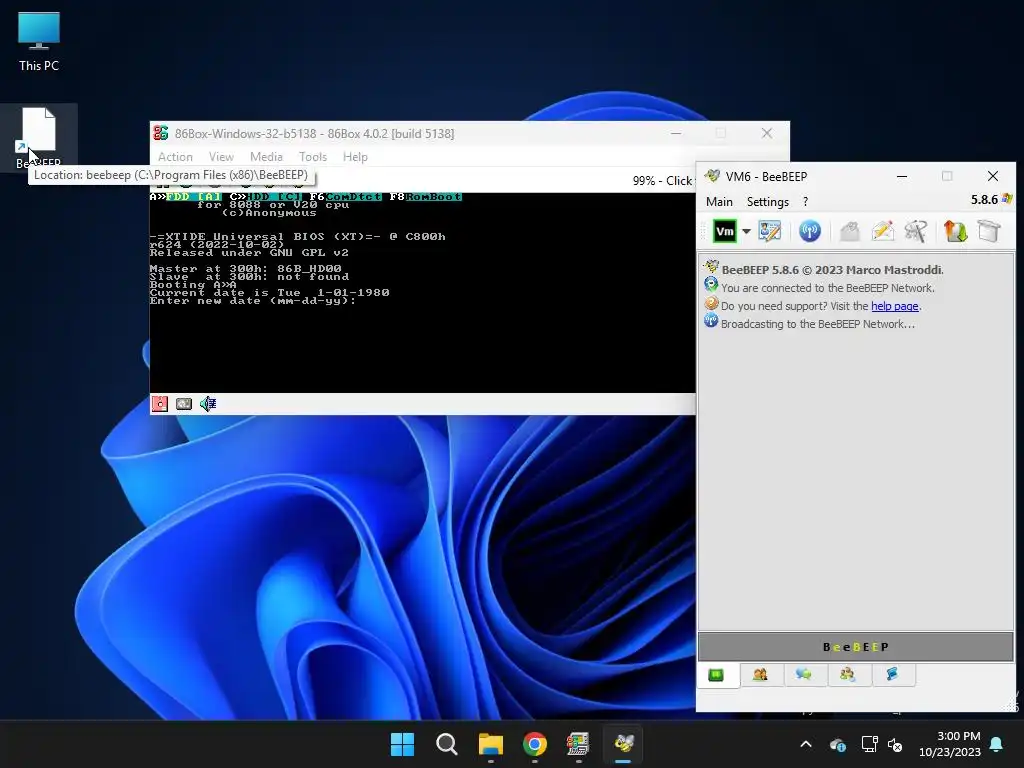1024x768 pixels.
Task: Minimize the BeeBEEP window
Action: [902, 176]
